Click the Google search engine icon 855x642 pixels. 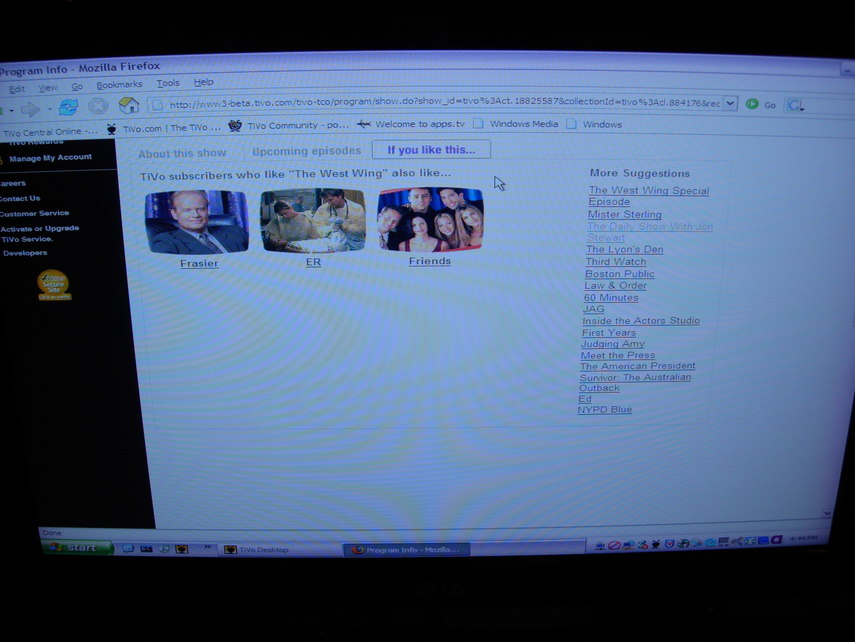pos(792,105)
